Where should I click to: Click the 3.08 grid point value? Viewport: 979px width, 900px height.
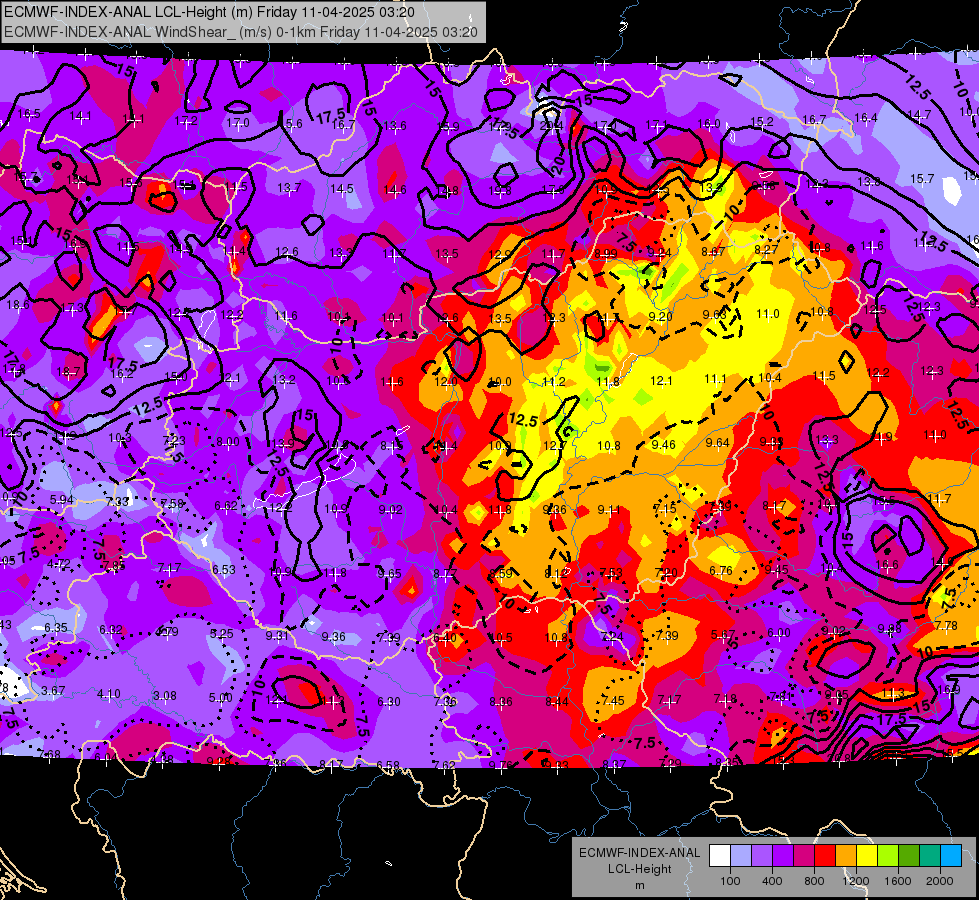(x=164, y=696)
